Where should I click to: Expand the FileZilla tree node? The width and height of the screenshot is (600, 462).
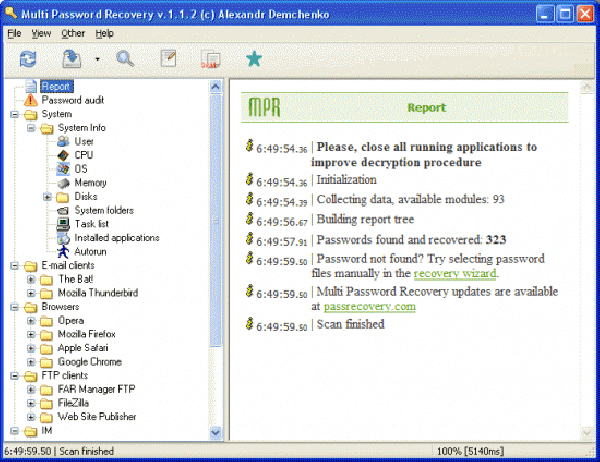[31, 403]
